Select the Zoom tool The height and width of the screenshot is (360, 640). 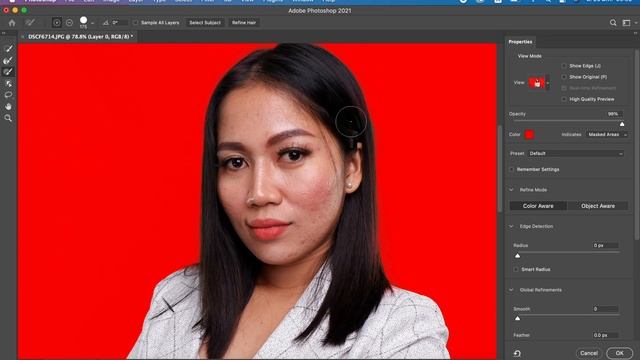point(8,118)
